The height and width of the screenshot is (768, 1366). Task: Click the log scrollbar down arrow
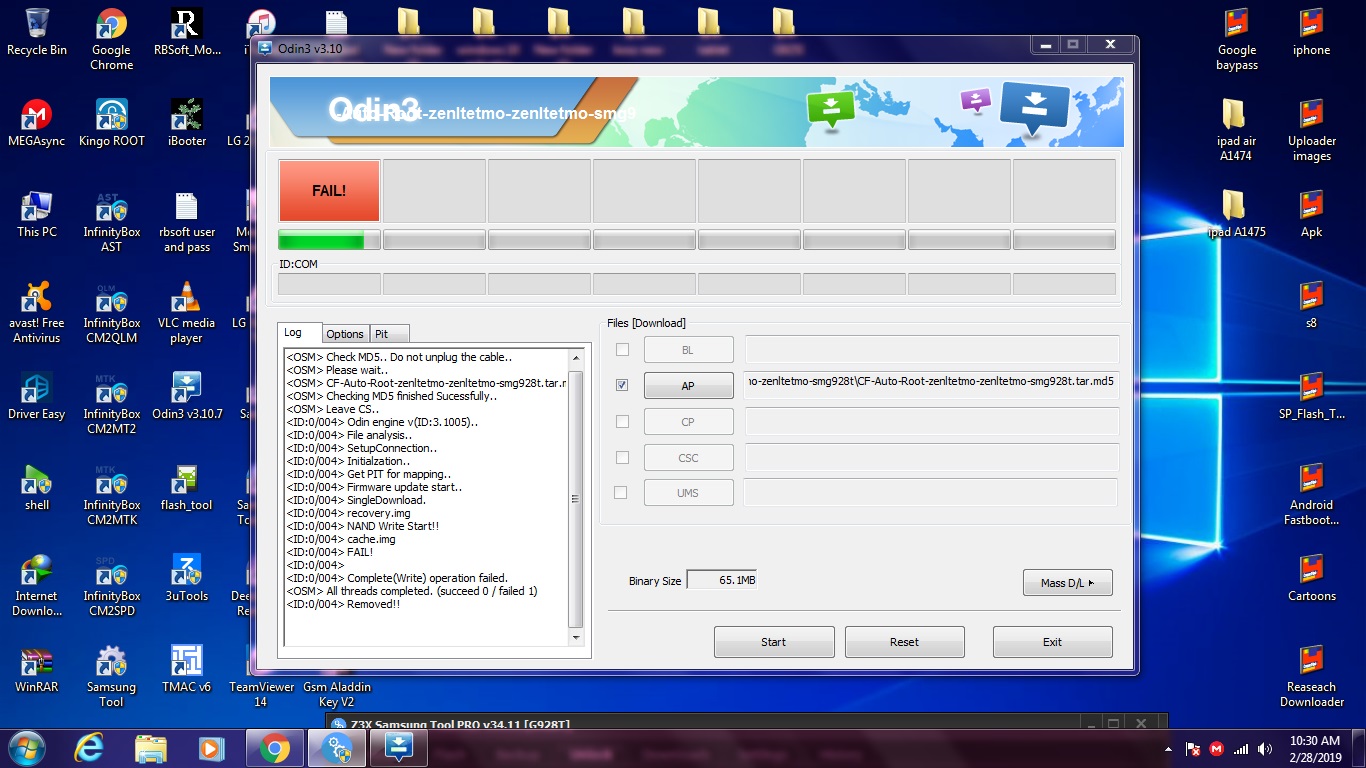(575, 637)
